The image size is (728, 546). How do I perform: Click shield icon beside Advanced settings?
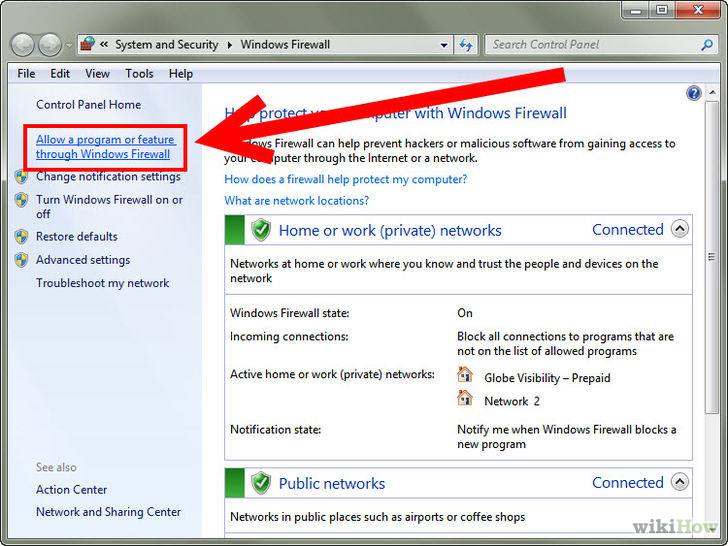coord(21,260)
